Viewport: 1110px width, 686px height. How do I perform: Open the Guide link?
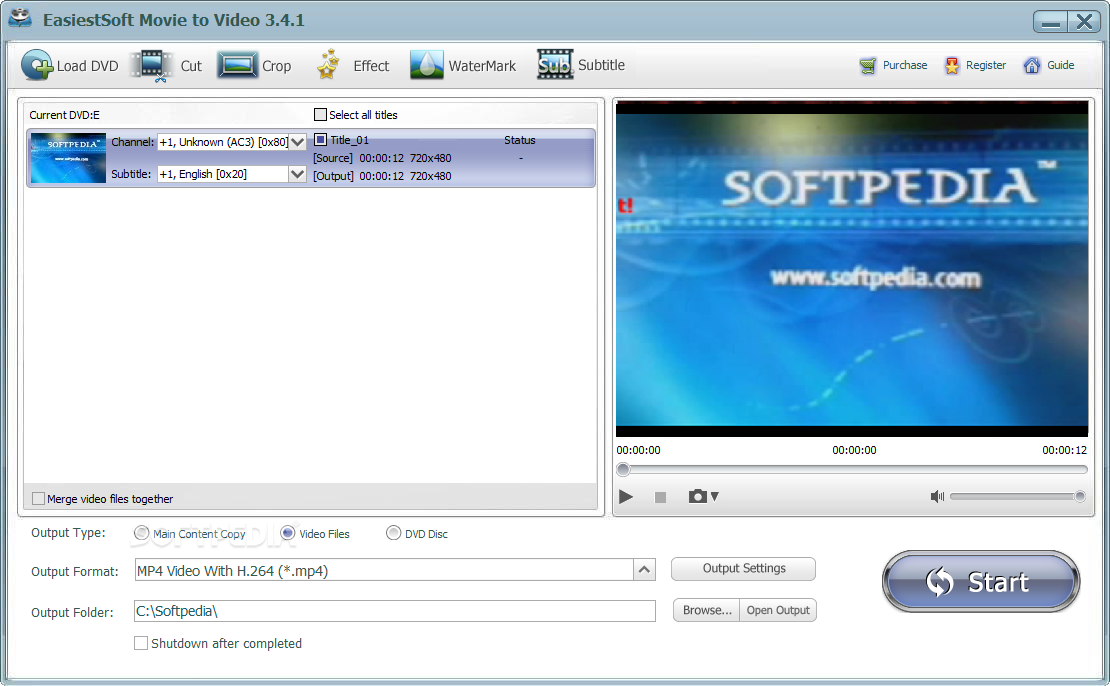pyautogui.click(x=1060, y=65)
